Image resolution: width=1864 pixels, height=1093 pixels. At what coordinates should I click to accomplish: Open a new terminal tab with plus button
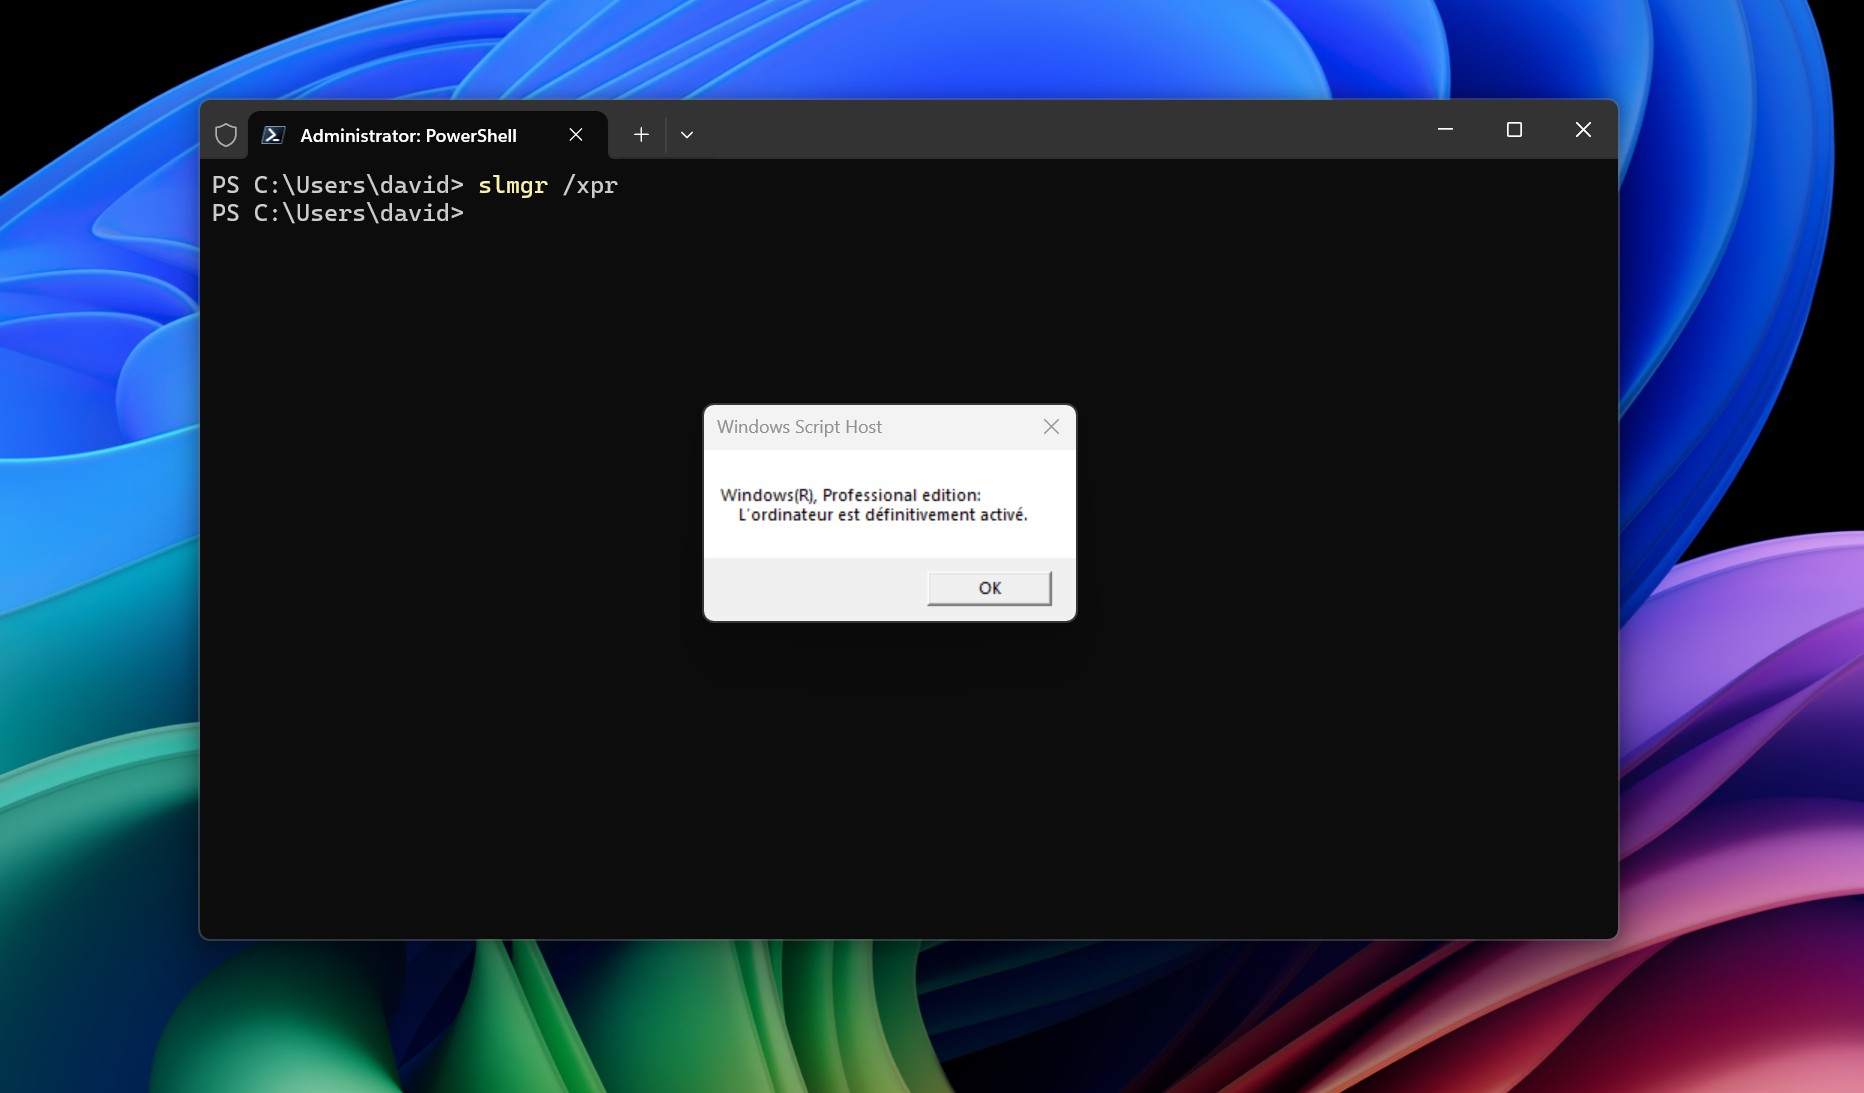641,135
